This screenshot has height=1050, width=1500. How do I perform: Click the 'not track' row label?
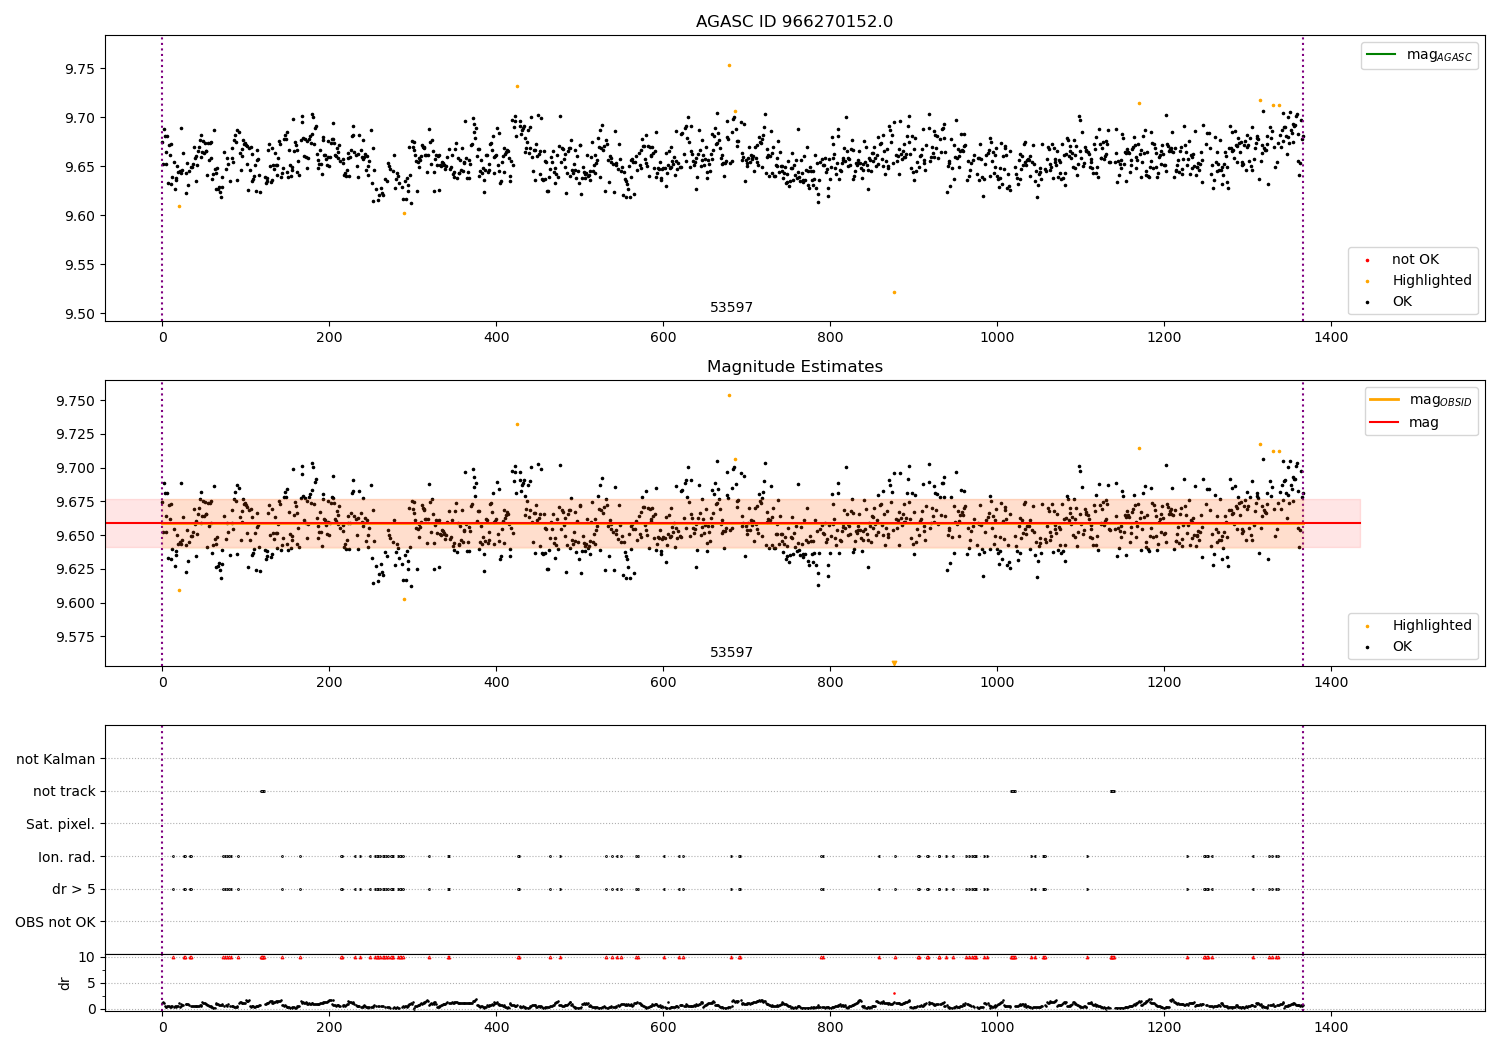[x=64, y=791]
